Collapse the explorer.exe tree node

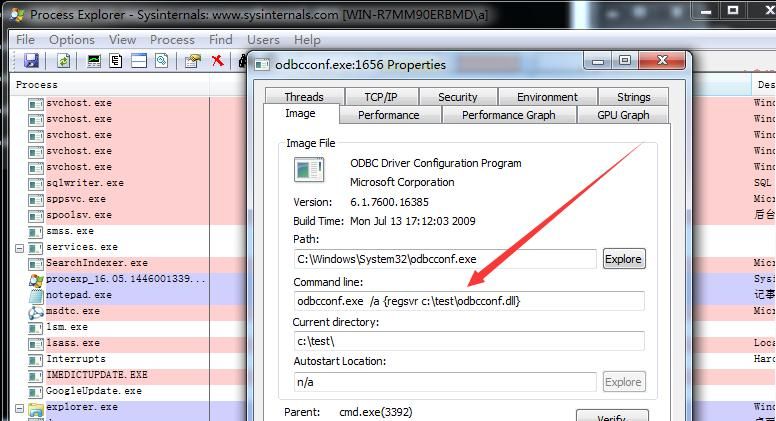point(19,408)
